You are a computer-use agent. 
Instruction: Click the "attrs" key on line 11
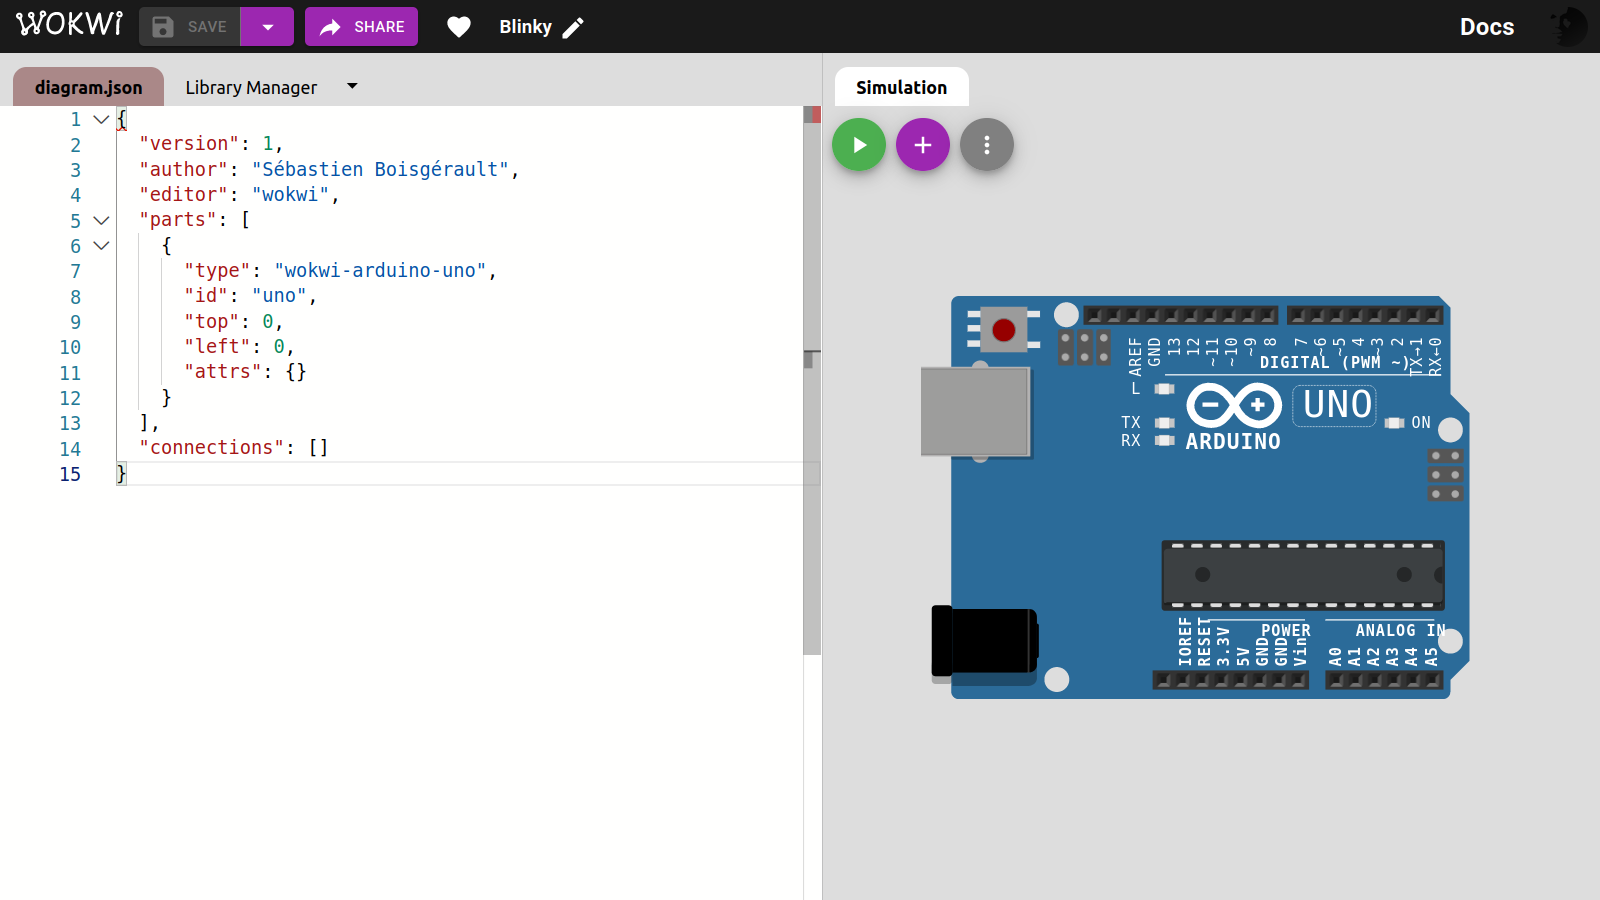(223, 371)
